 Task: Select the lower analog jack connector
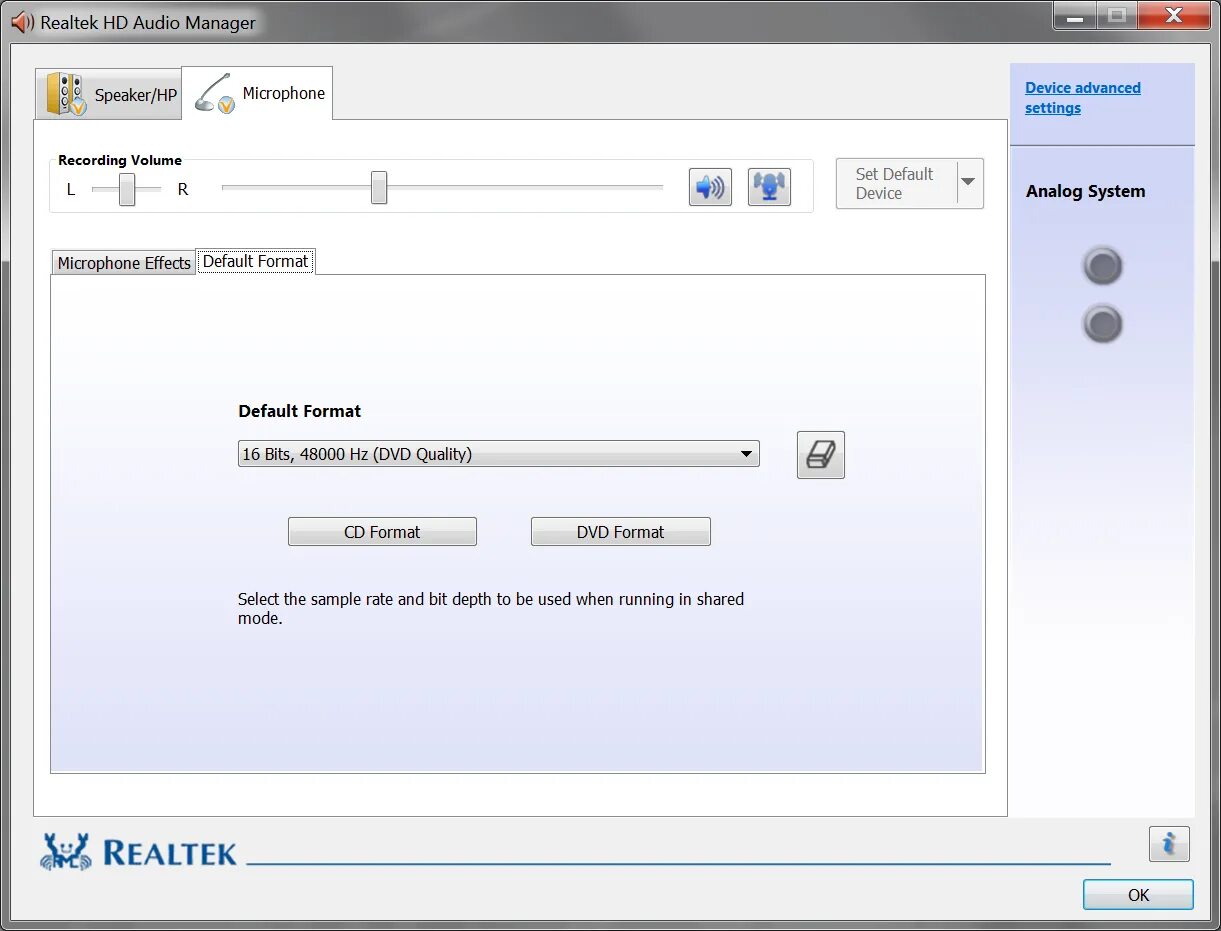[1103, 324]
